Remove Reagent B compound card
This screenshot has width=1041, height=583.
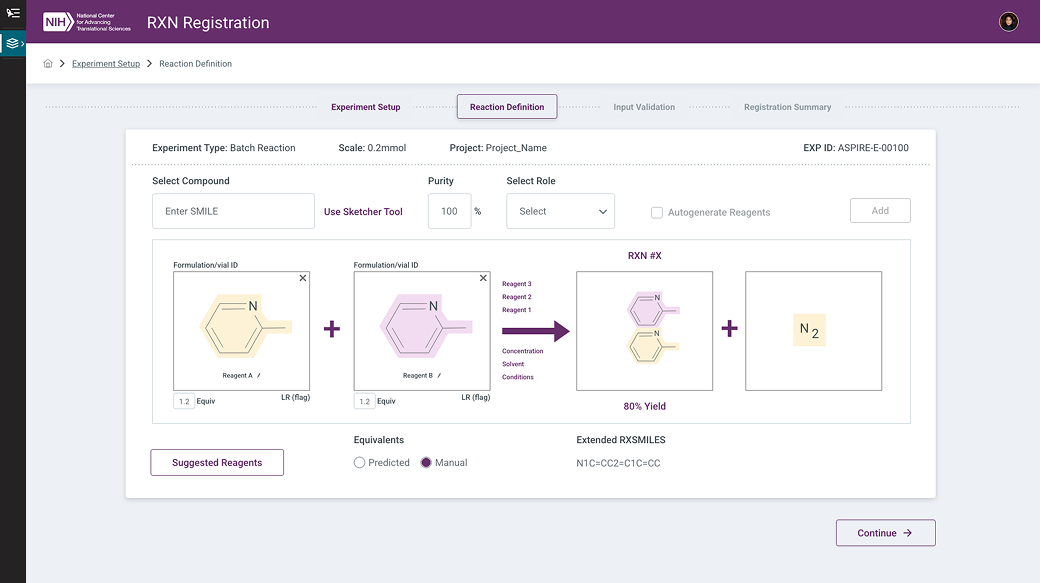(x=483, y=278)
